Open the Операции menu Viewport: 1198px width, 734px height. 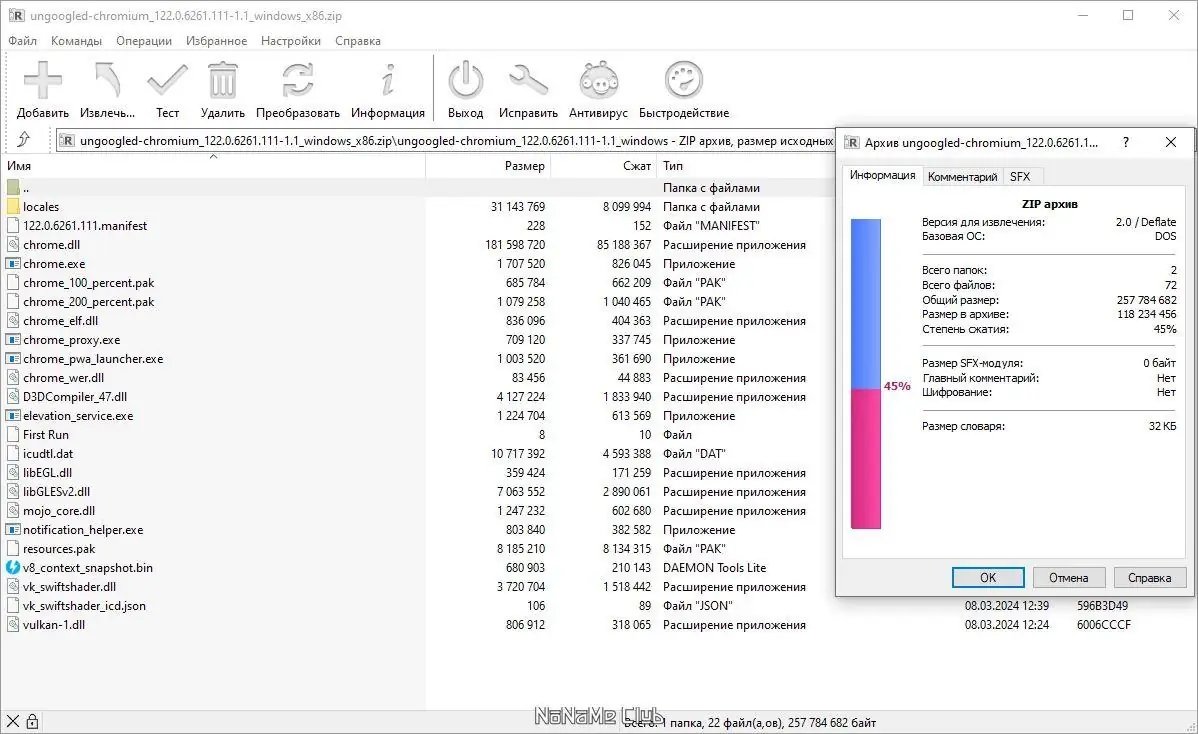pos(144,40)
